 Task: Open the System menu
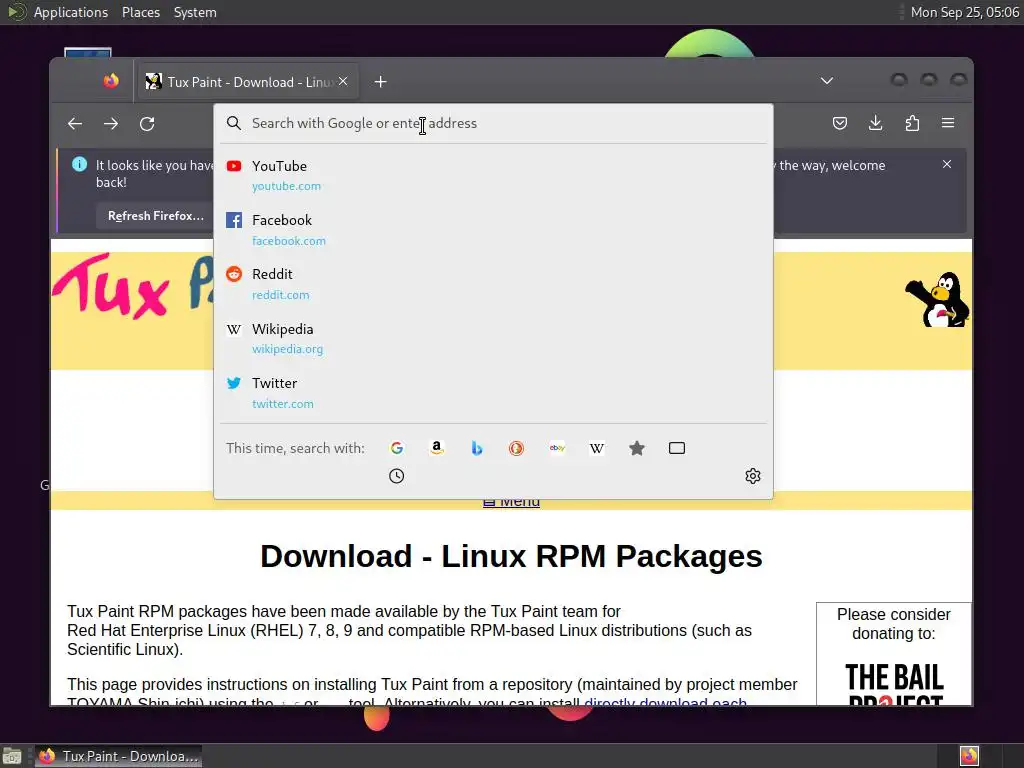coord(195,12)
